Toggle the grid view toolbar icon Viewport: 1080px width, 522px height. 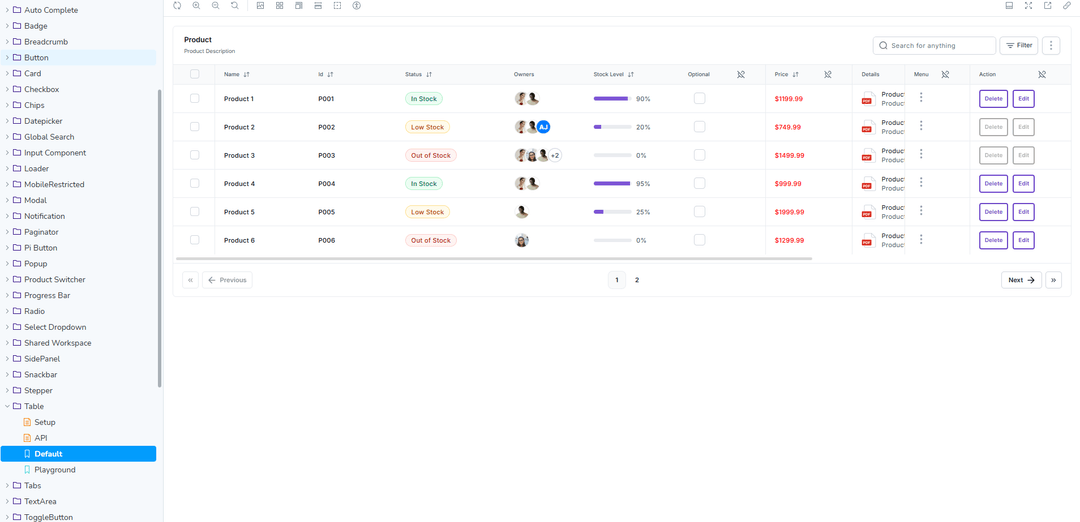tap(280, 6)
